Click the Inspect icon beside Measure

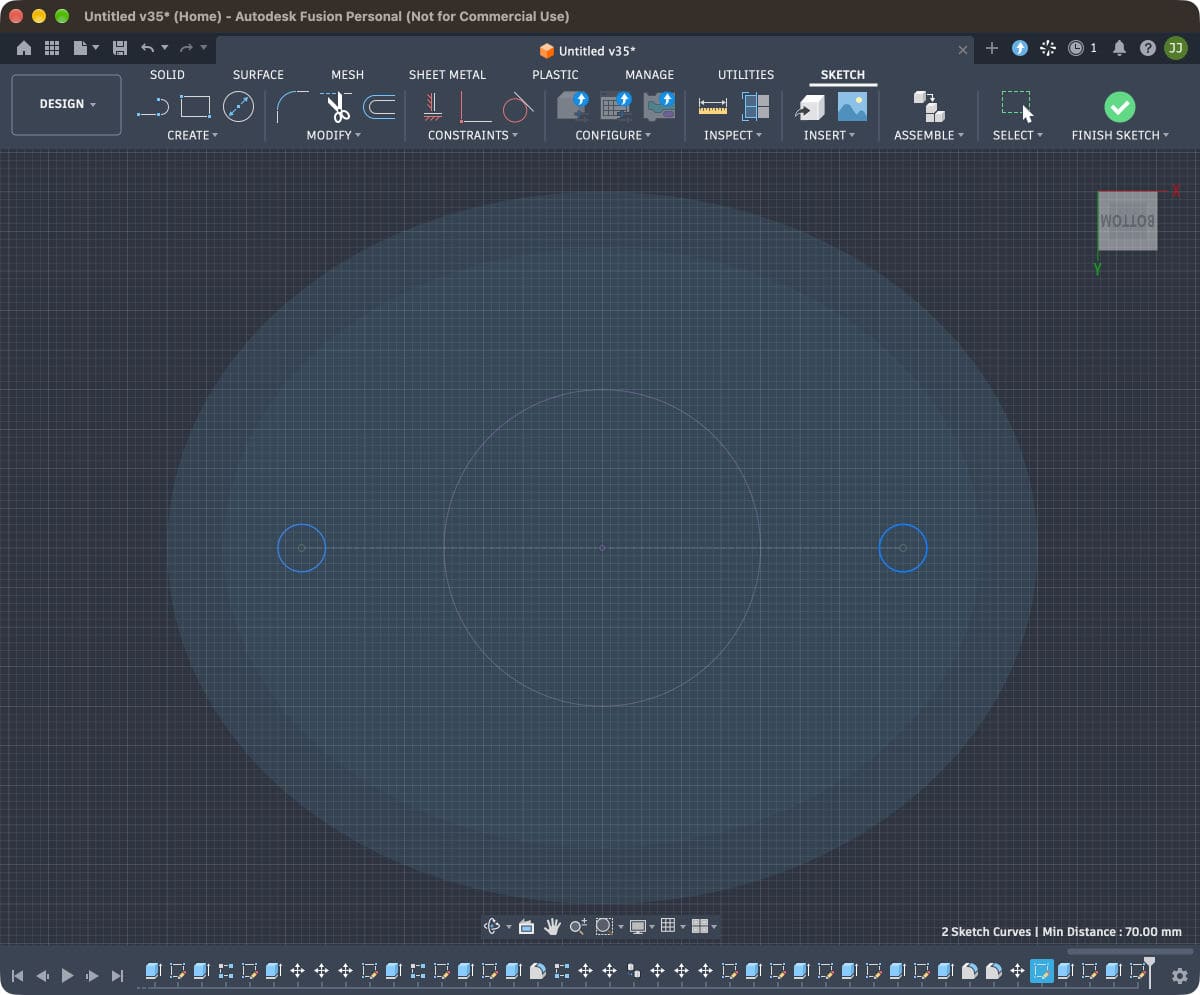coord(755,107)
